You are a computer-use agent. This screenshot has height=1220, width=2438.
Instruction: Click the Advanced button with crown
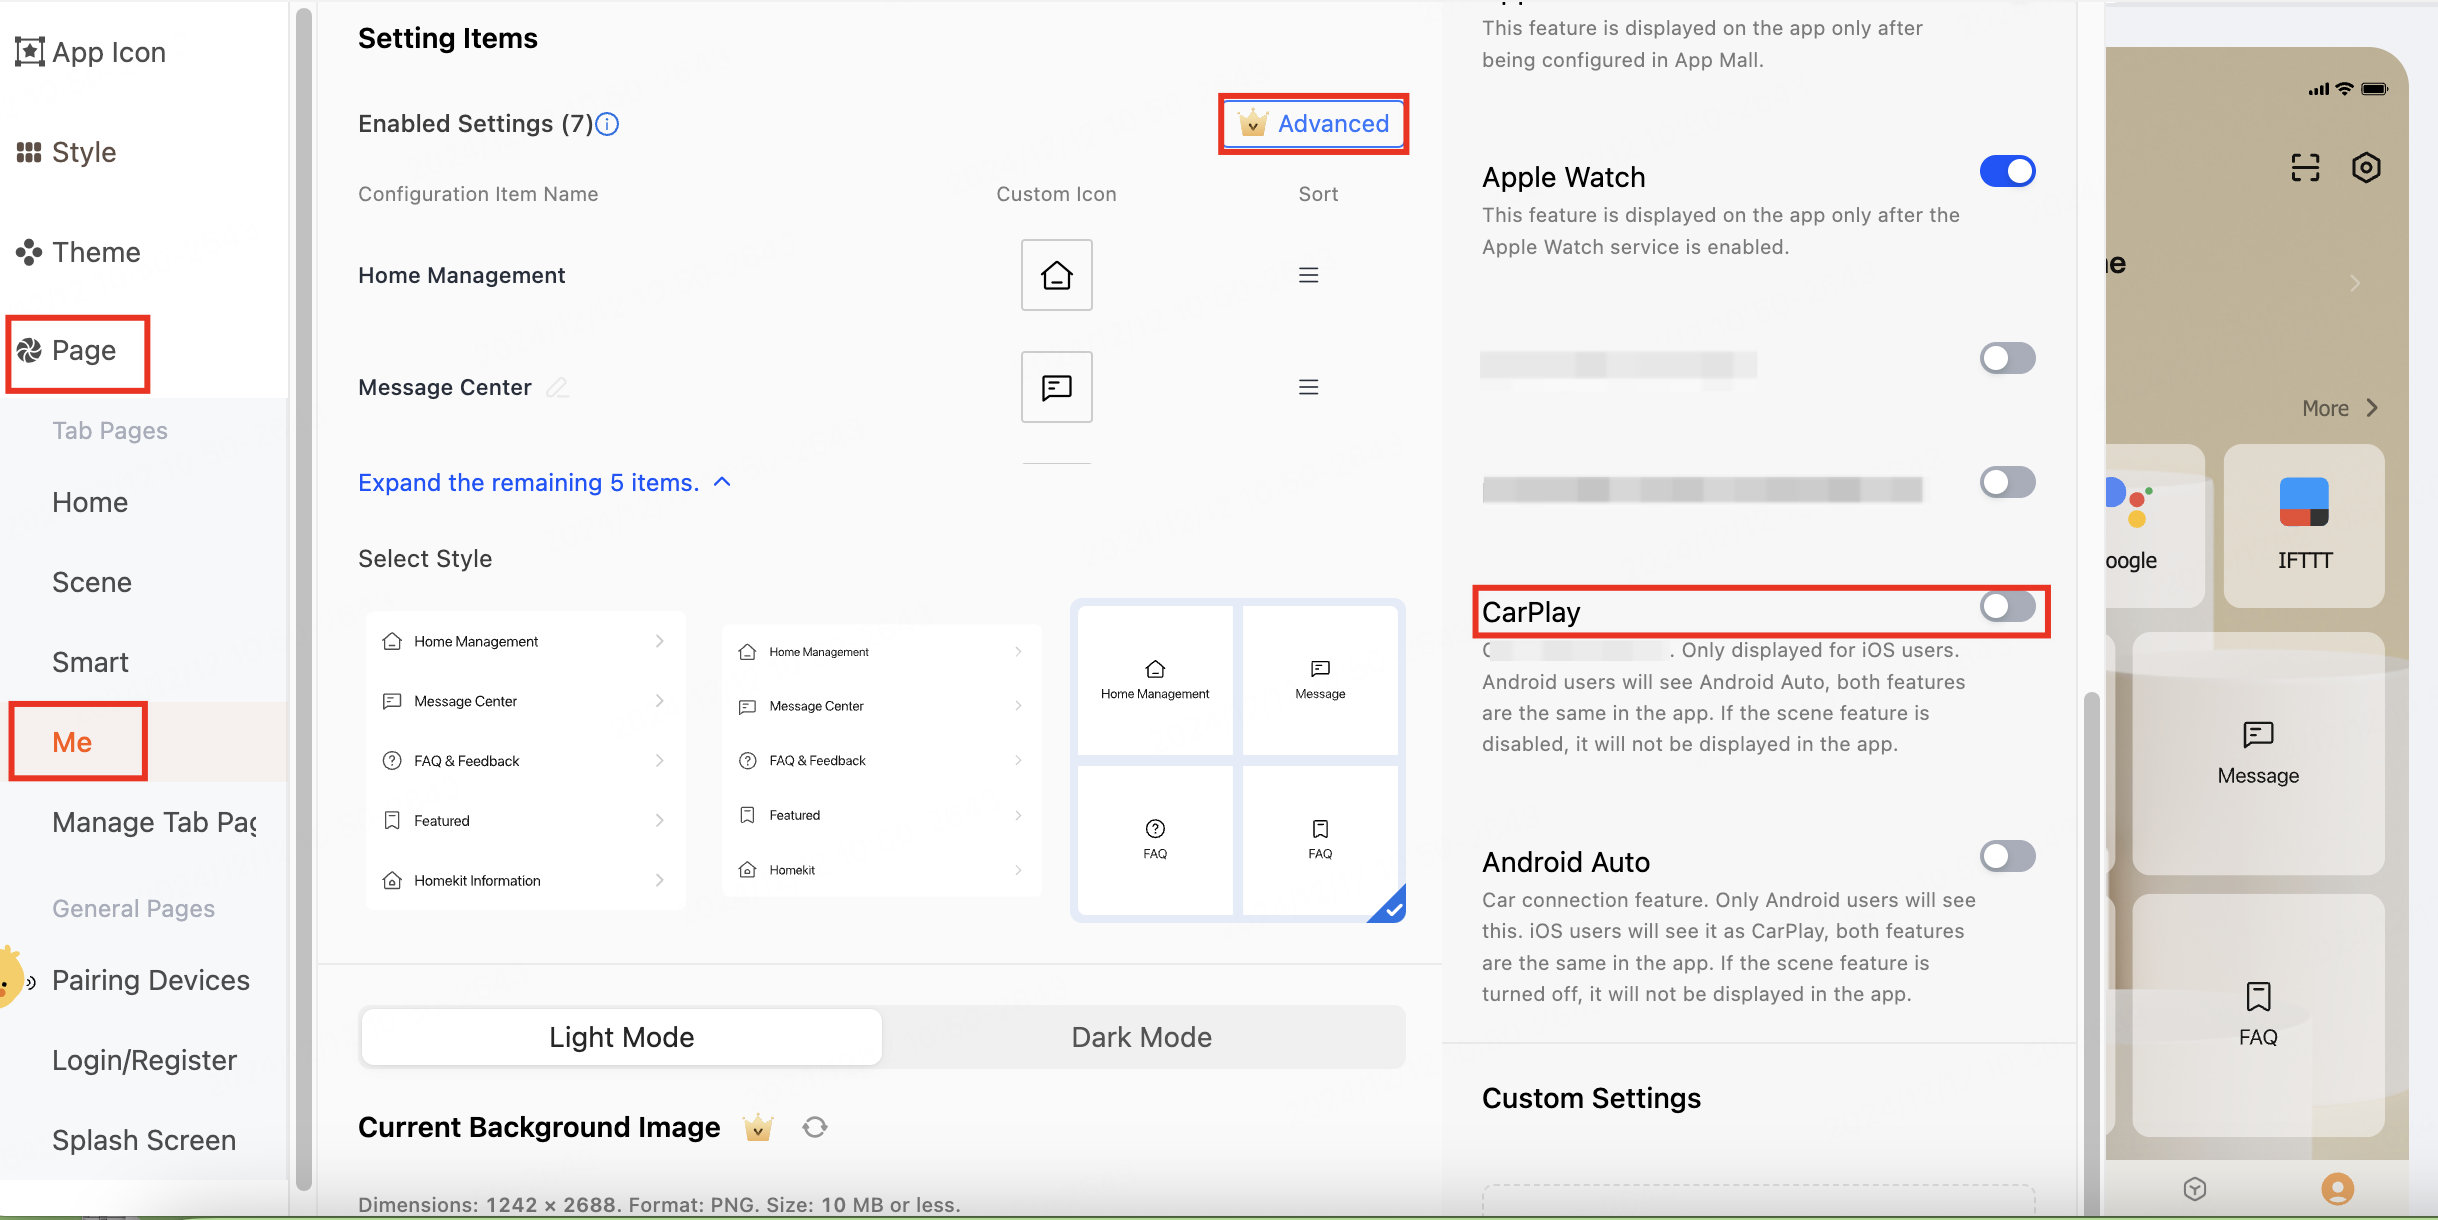click(x=1313, y=124)
